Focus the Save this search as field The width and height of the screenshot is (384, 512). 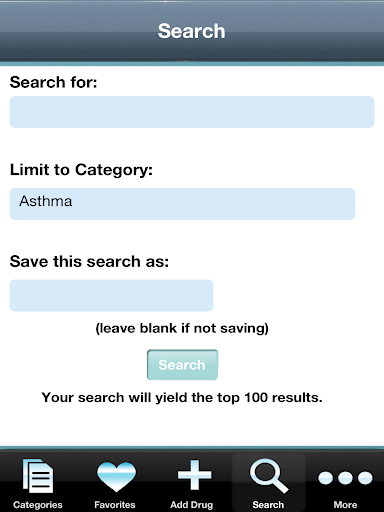click(111, 295)
